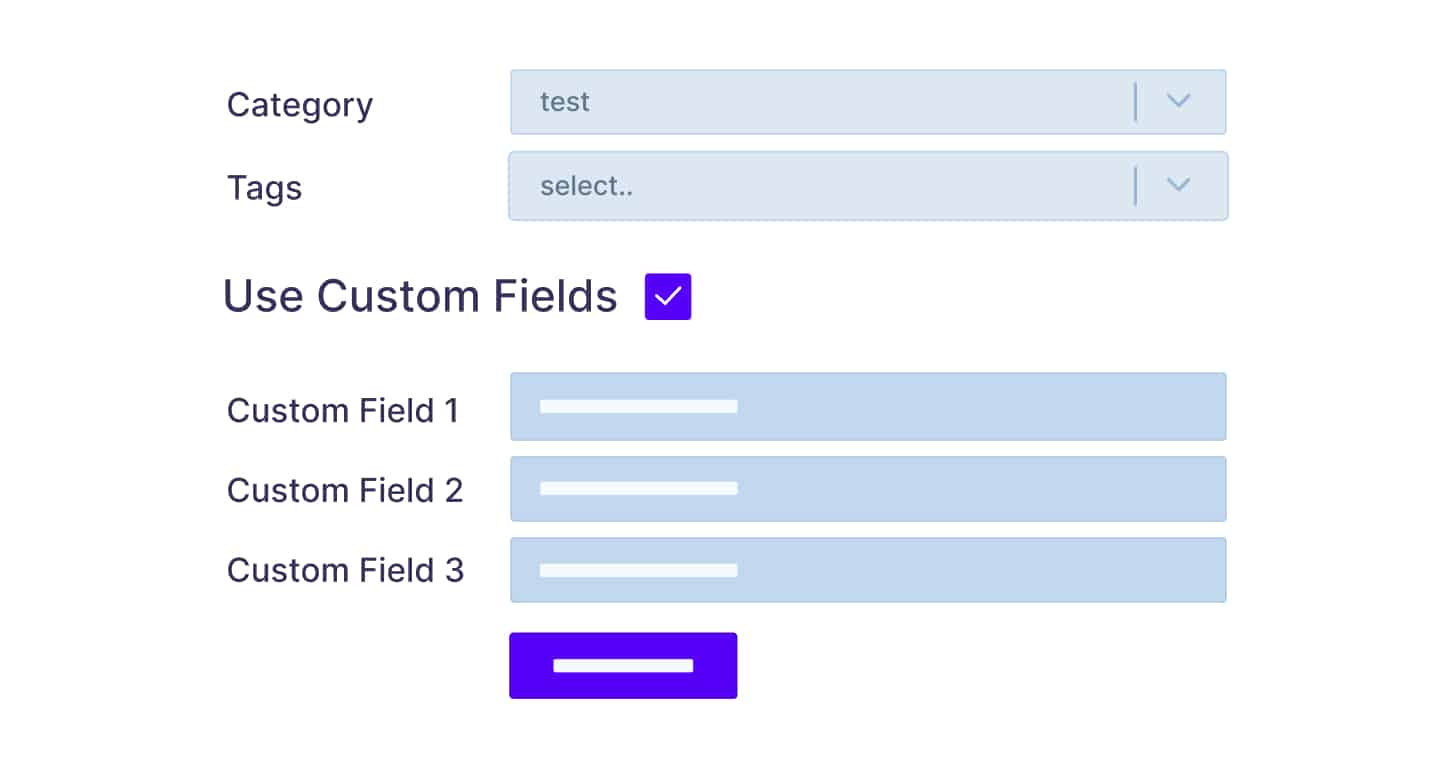Expand the Tags dropdown chevron arrow
This screenshot has width=1455, height=770.
[1179, 185]
